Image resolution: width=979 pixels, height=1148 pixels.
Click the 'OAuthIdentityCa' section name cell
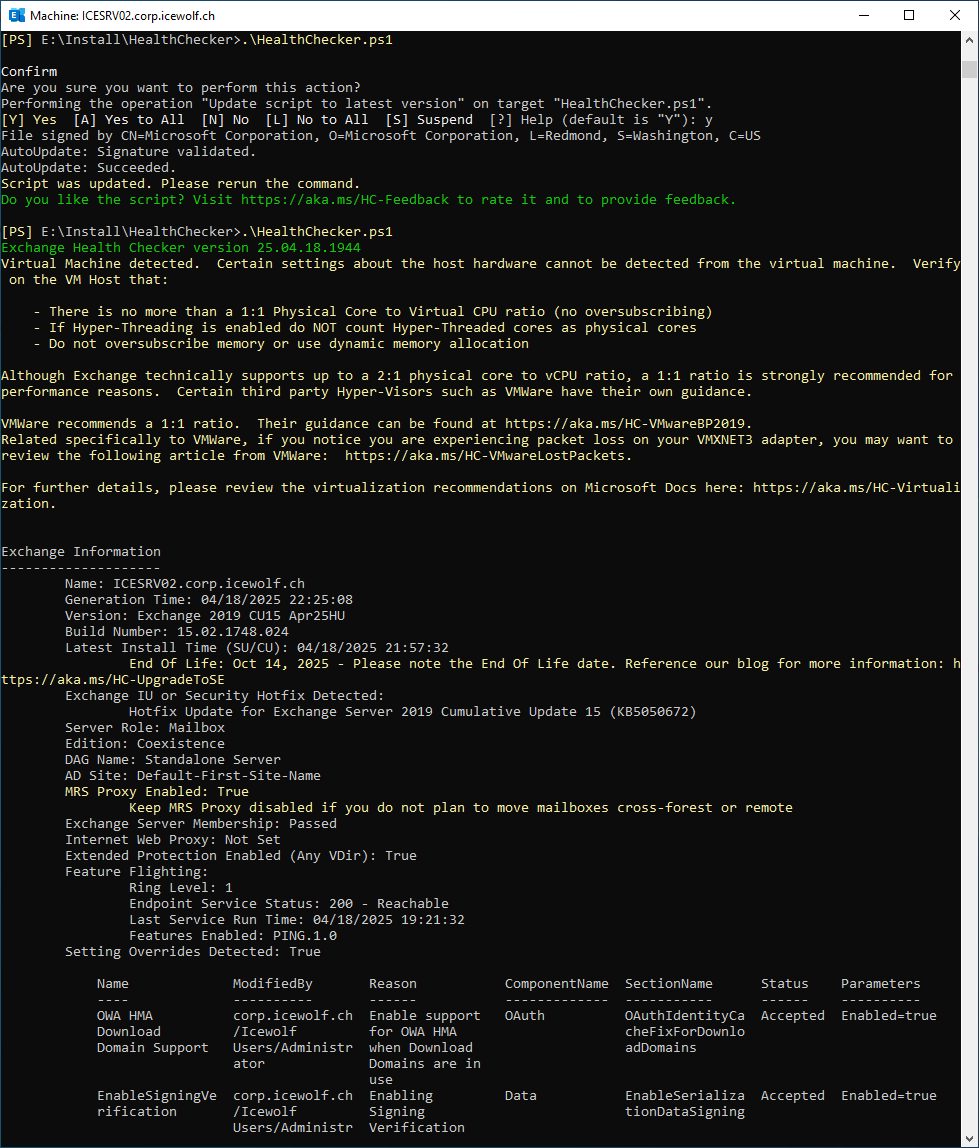pyautogui.click(x=685, y=1016)
